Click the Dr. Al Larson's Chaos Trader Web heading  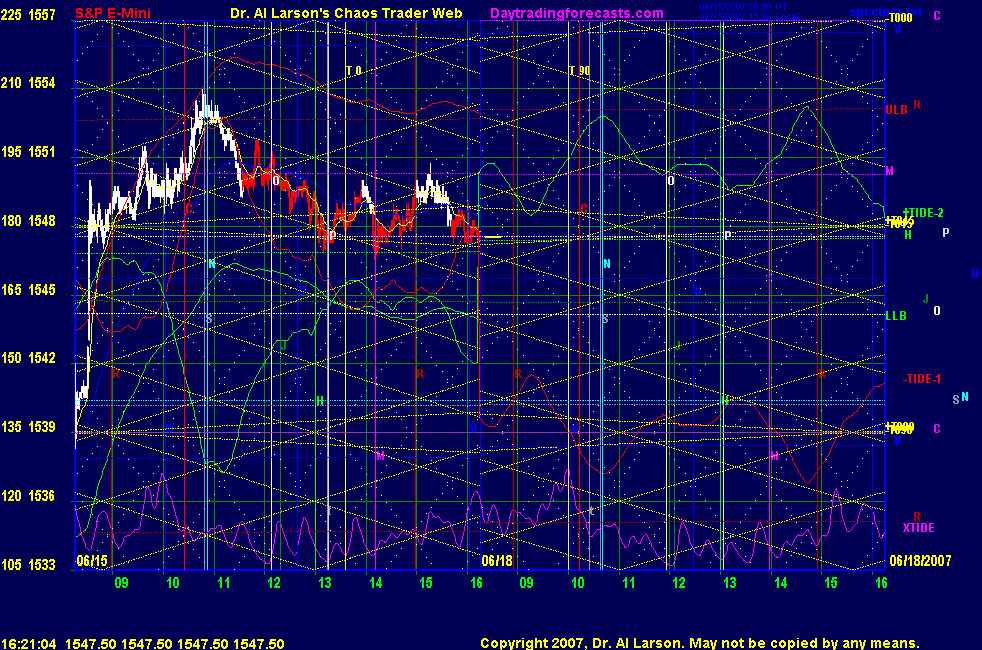point(346,13)
